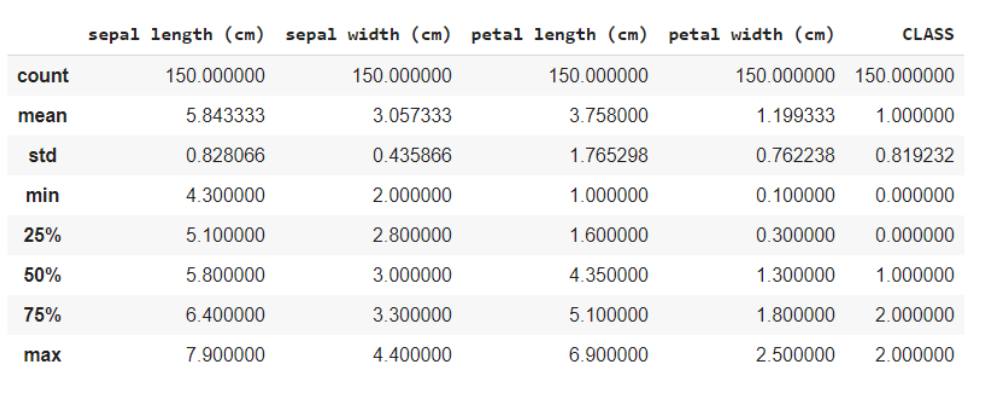
Task: Select the 'max' row label
Action: 42,355
